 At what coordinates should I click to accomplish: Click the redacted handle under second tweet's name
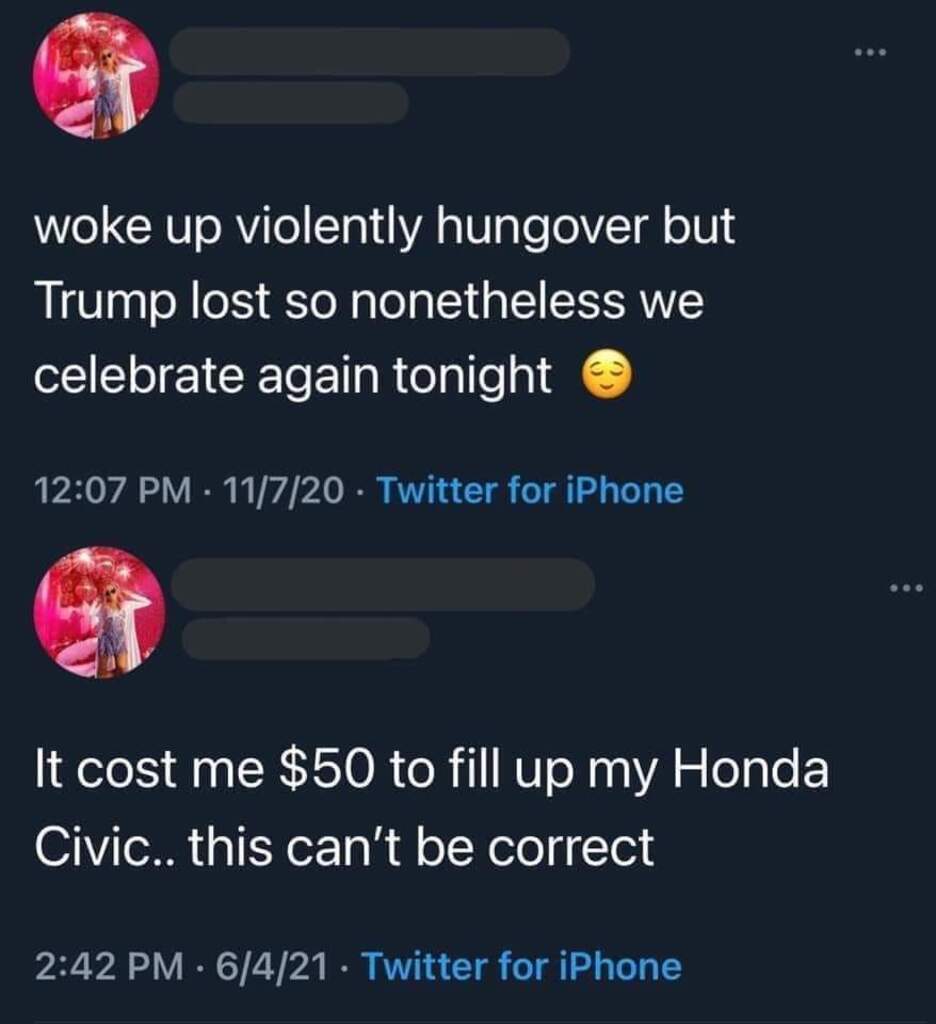click(x=306, y=638)
